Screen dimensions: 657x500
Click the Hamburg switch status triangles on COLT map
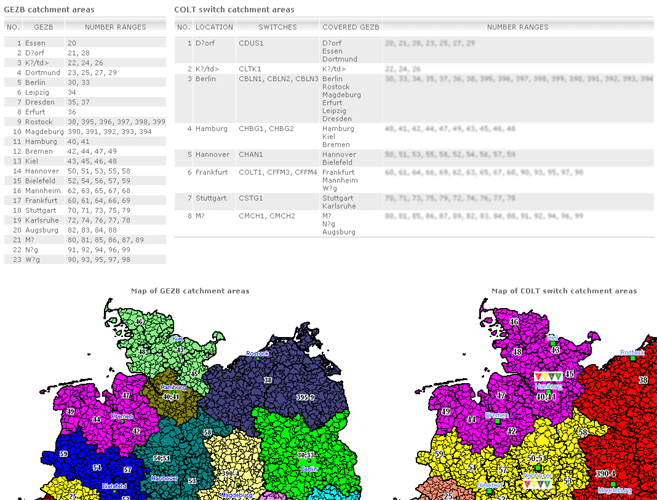pos(547,376)
